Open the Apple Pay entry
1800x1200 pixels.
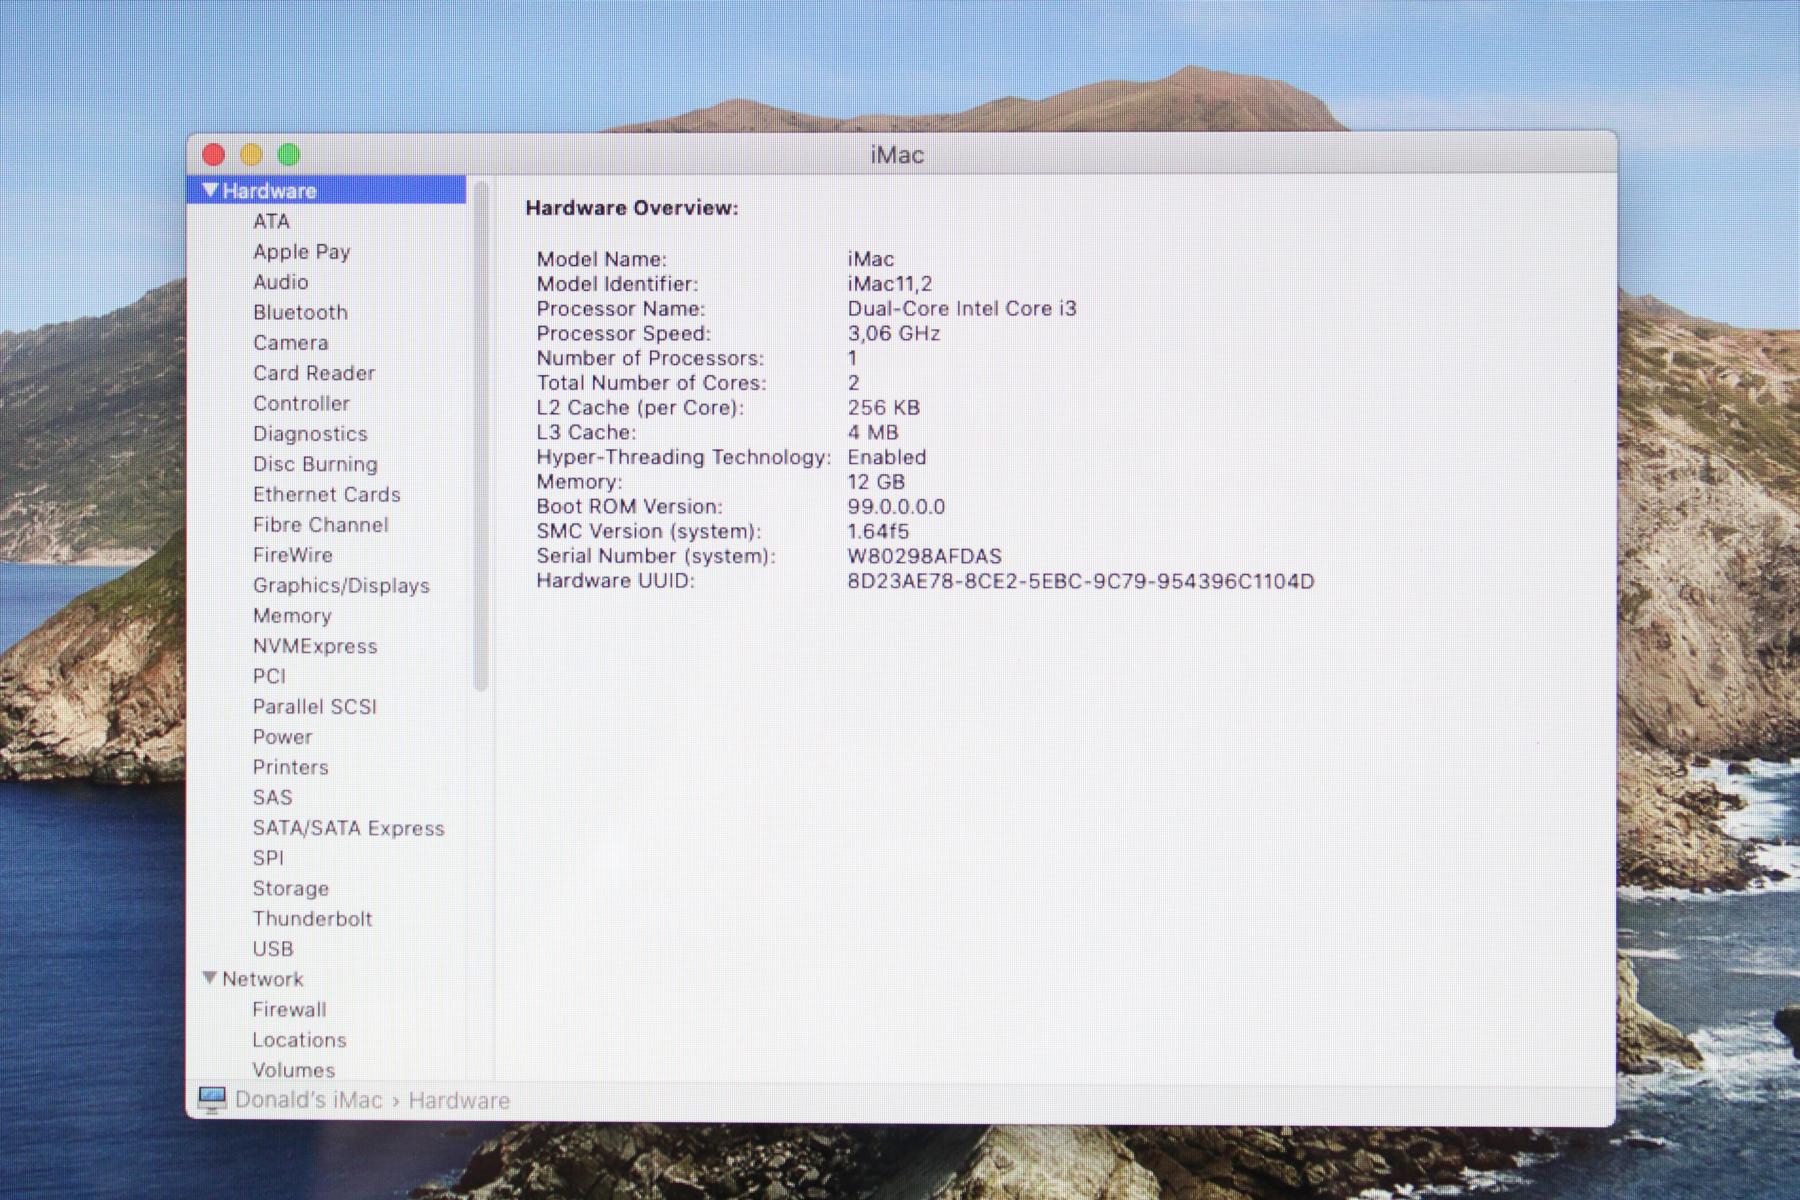click(301, 252)
